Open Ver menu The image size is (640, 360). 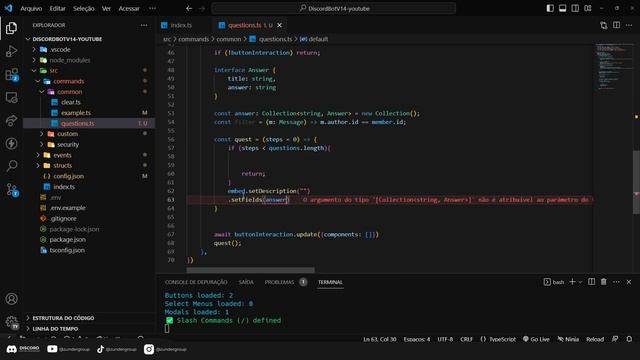coord(106,8)
